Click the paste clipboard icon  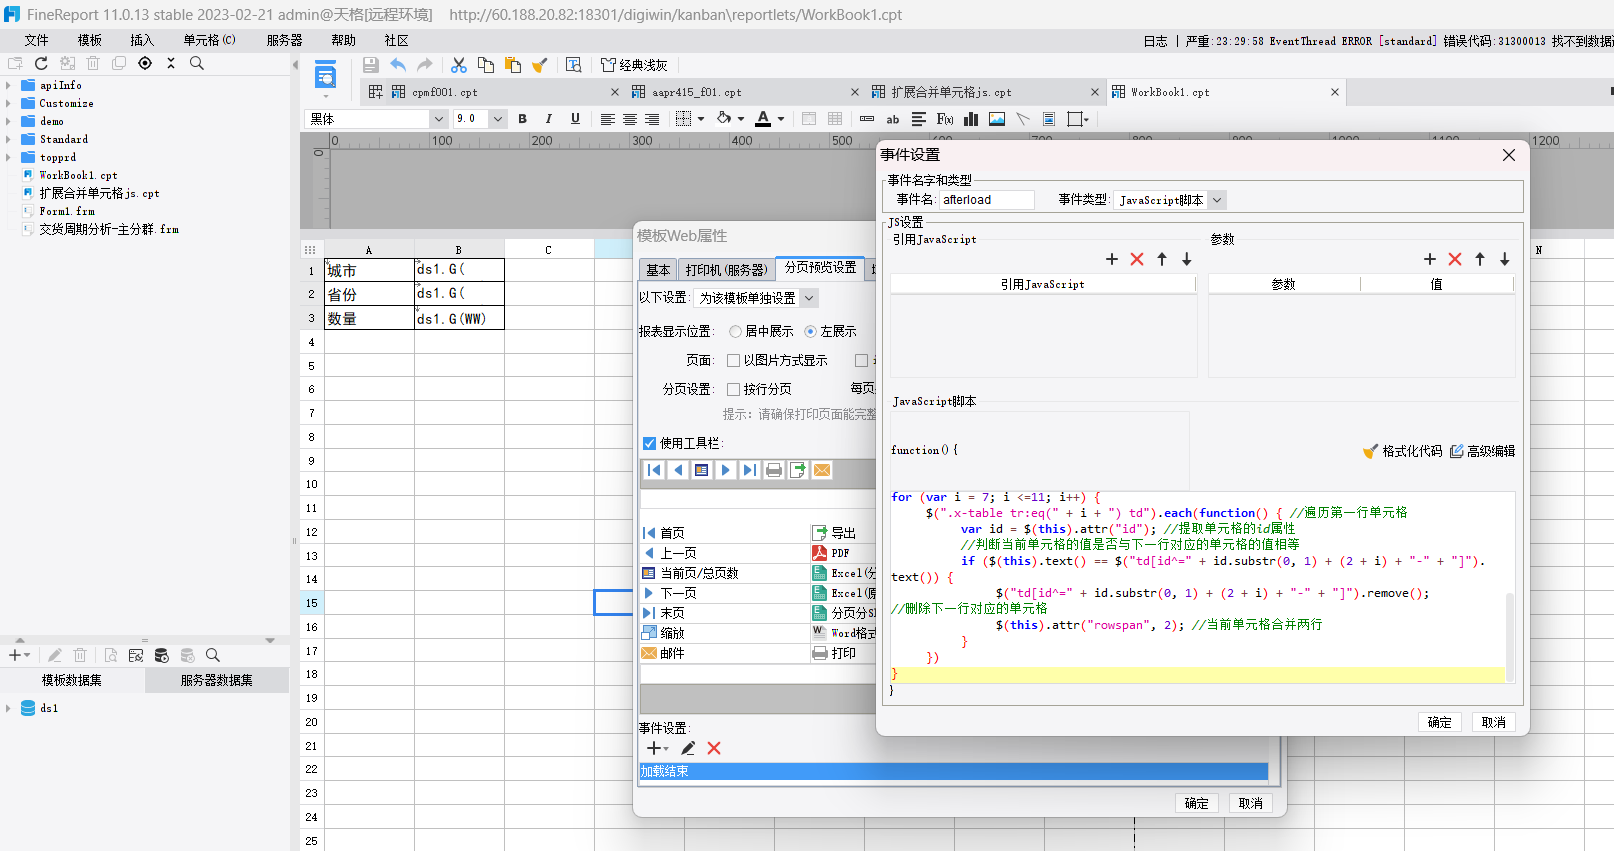(x=513, y=65)
